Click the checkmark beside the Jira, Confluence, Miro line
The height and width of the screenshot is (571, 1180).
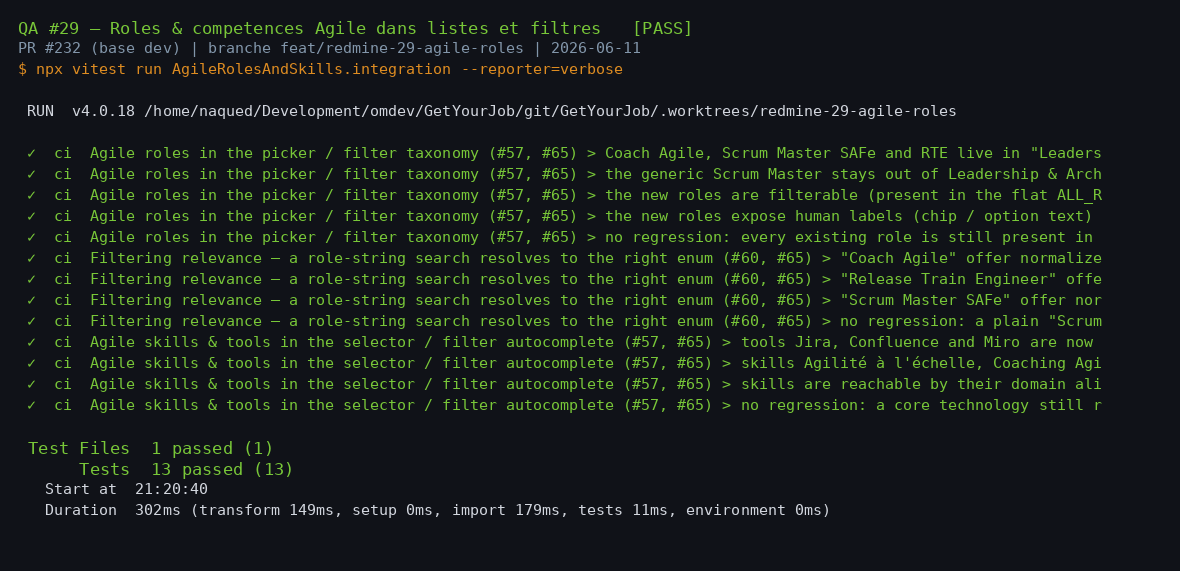pyautogui.click(x=32, y=342)
